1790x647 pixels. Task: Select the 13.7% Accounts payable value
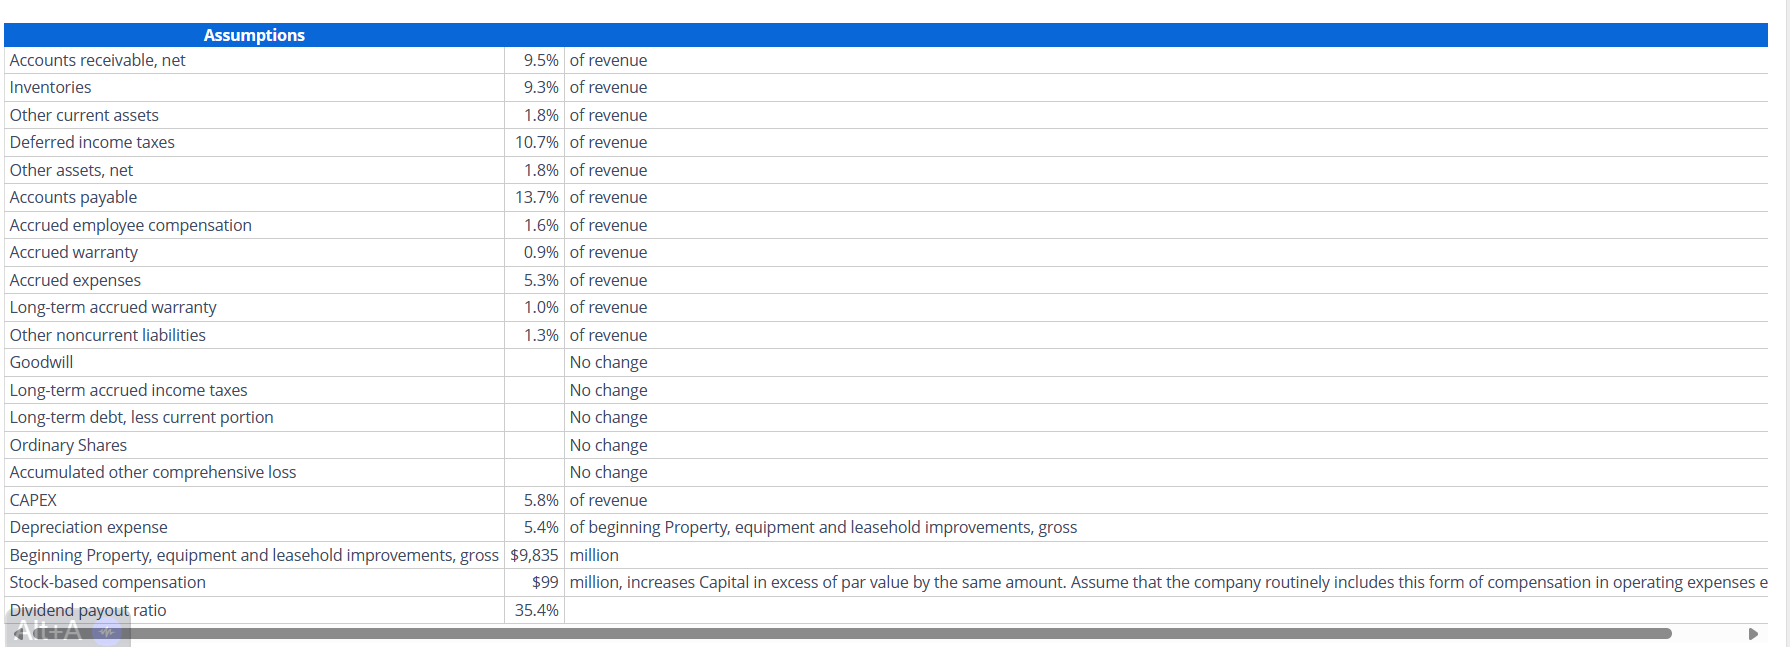pyautogui.click(x=534, y=197)
